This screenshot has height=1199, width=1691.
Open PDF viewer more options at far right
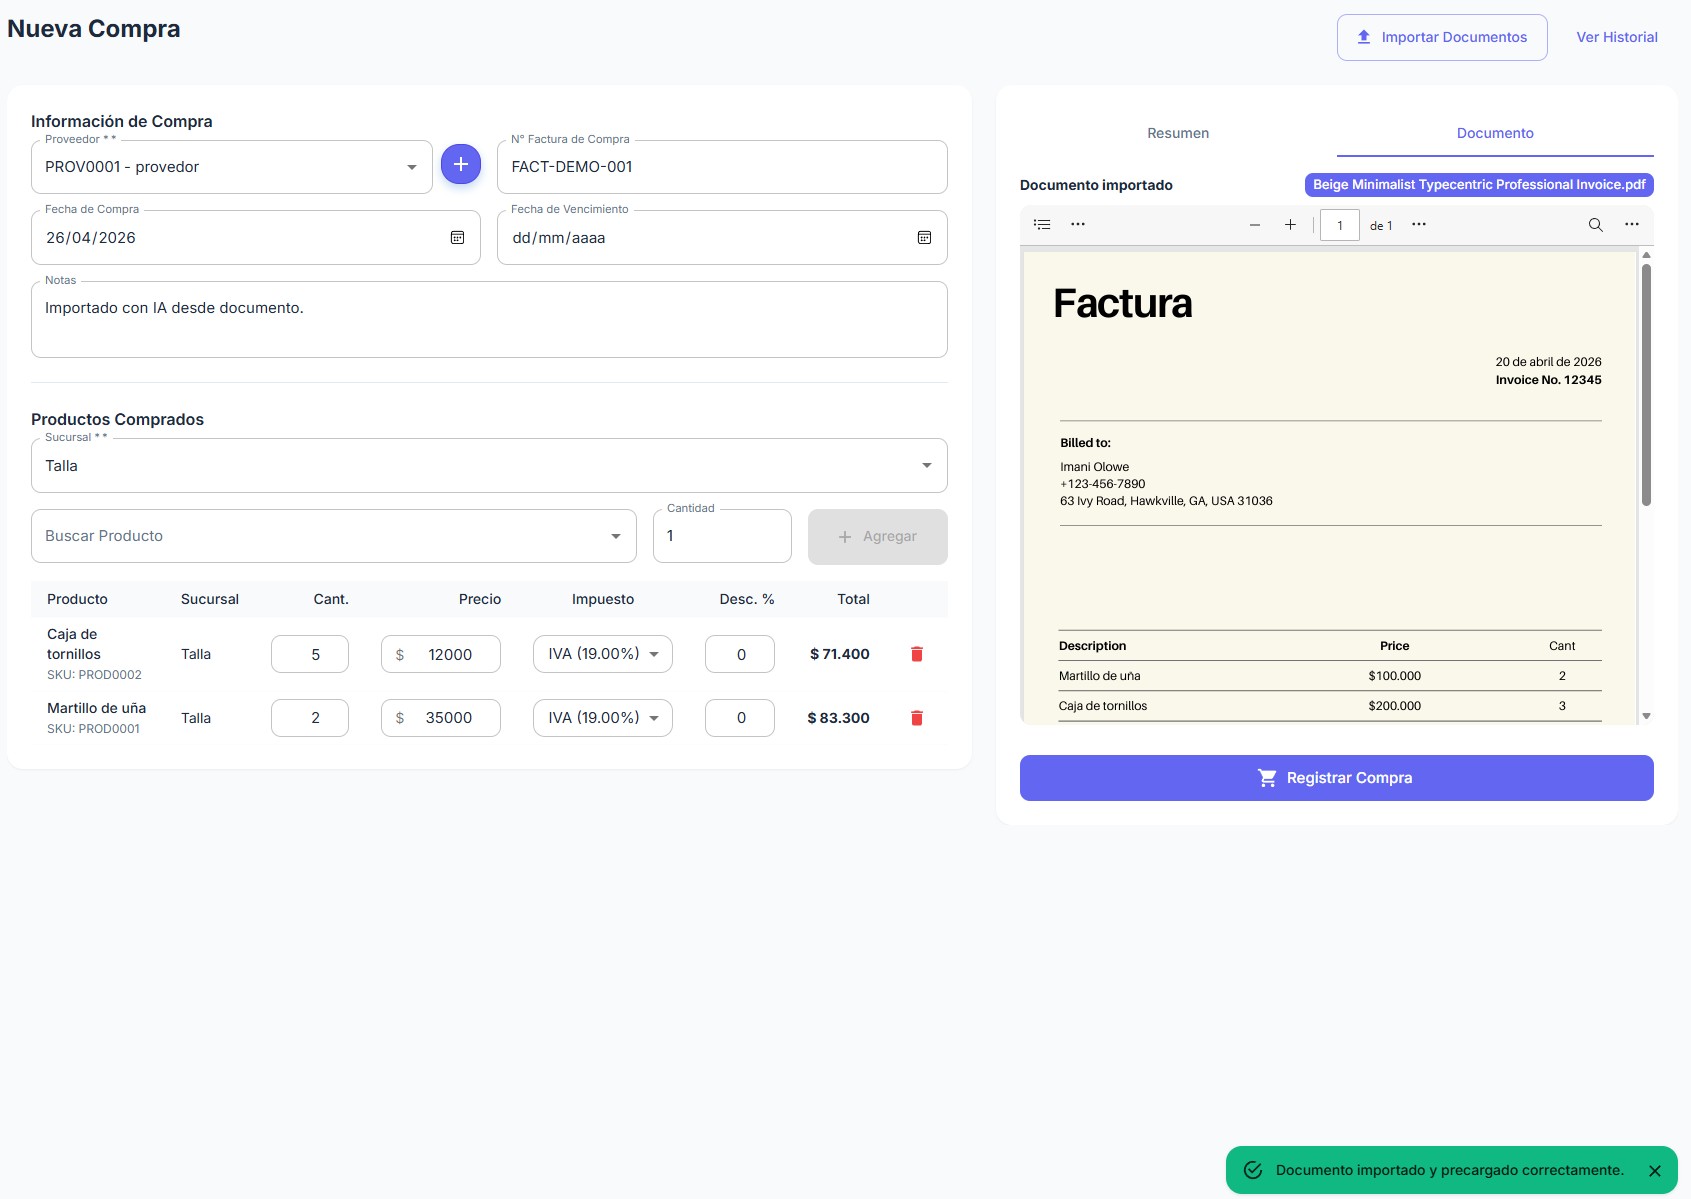coord(1632,225)
